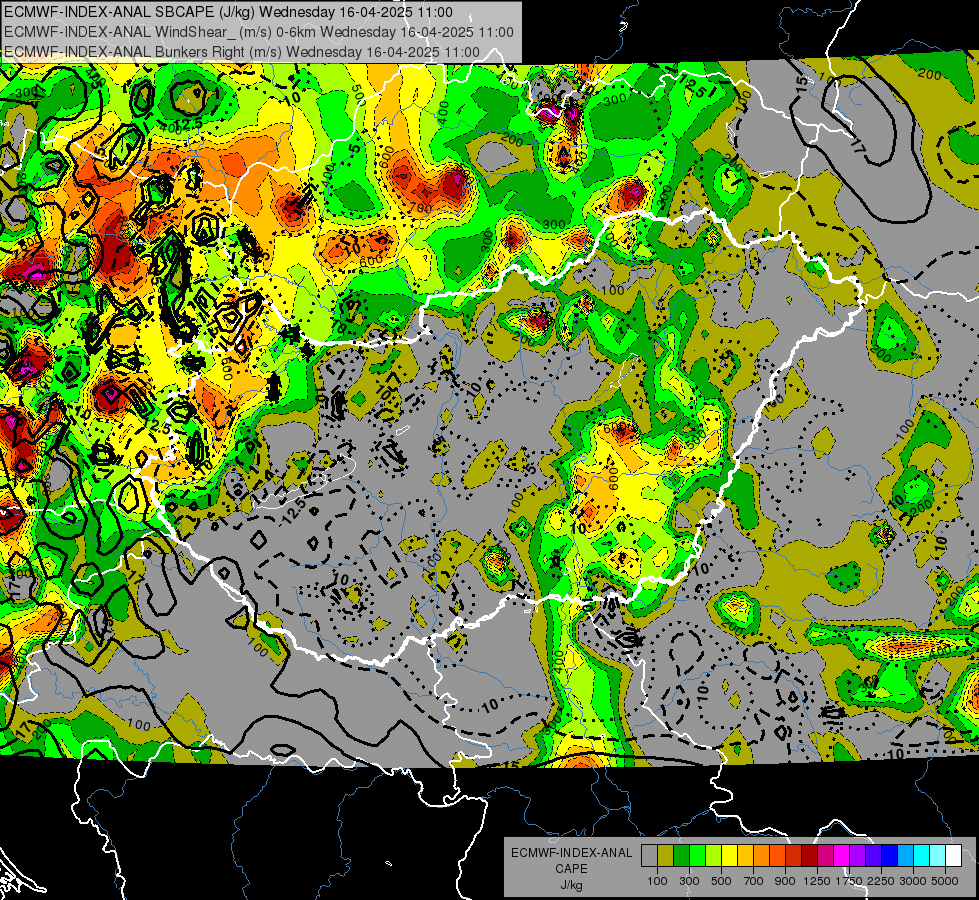This screenshot has height=900, width=979.
Task: Click the 700 value under the colorbar
Action: 754,881
